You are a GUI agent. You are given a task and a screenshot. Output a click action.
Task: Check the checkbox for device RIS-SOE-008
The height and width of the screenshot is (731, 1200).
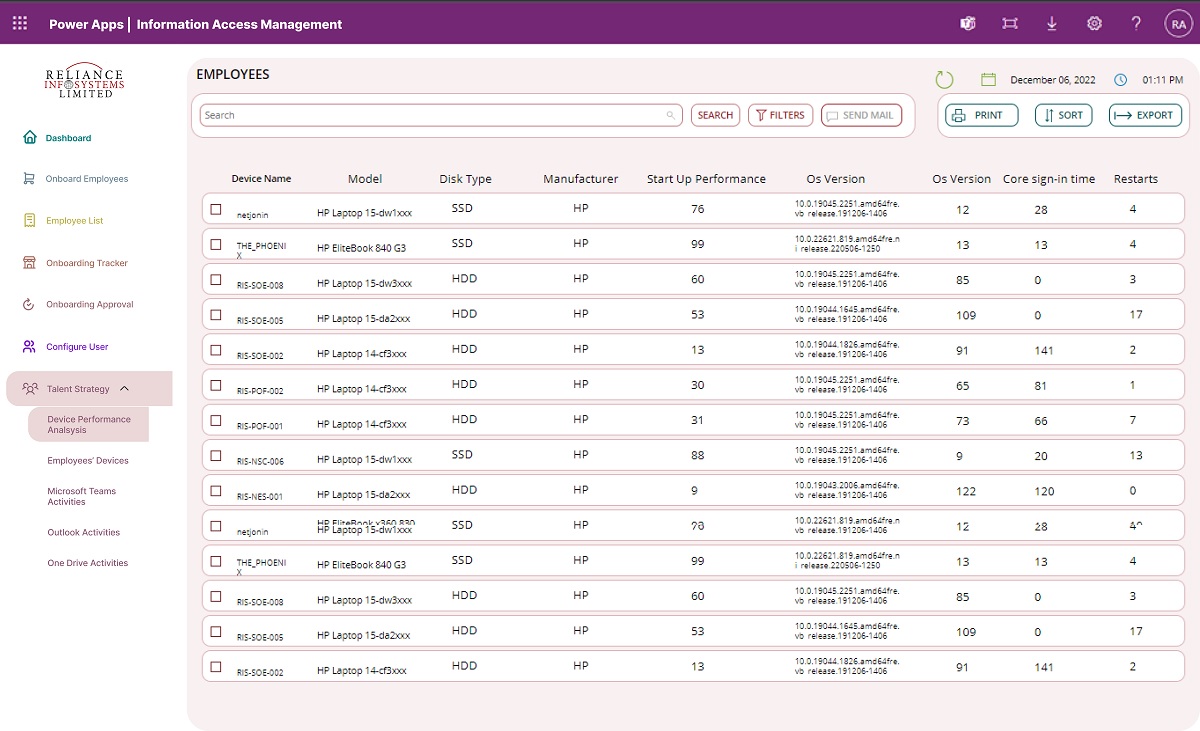(x=215, y=279)
